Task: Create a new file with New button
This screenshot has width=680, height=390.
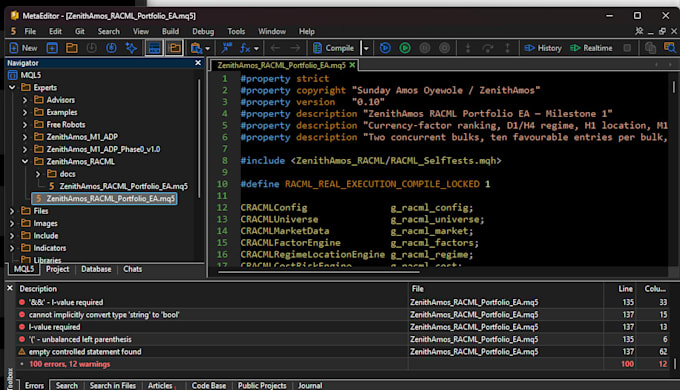Action: [23, 48]
